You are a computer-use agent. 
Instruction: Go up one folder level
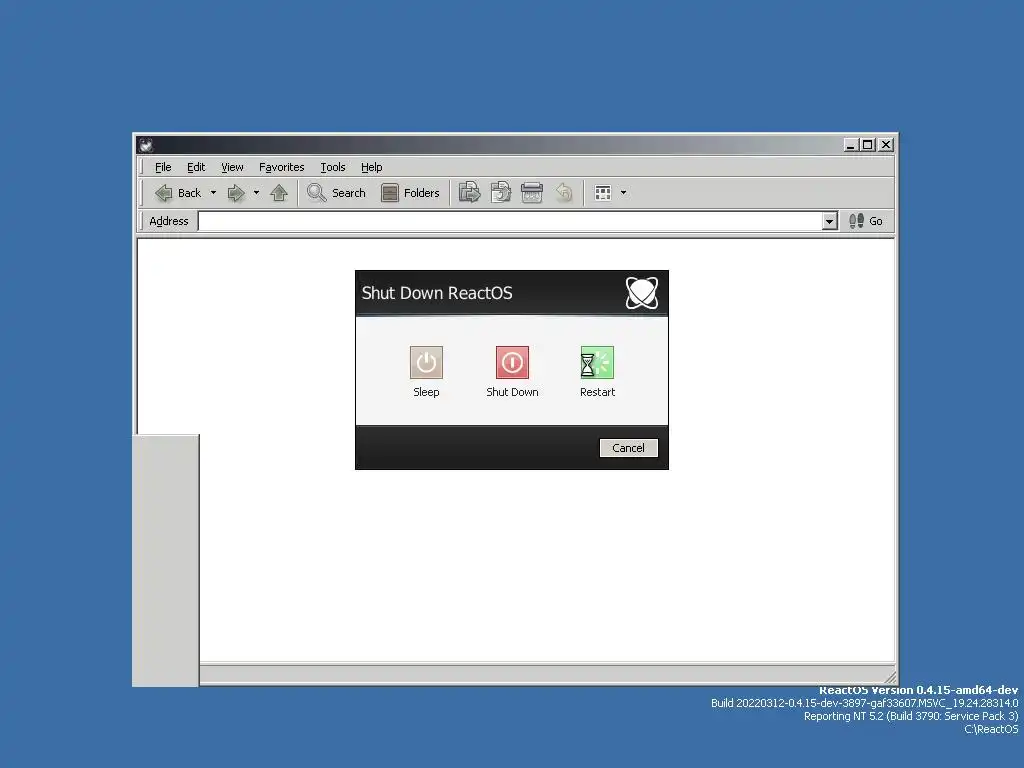point(279,193)
